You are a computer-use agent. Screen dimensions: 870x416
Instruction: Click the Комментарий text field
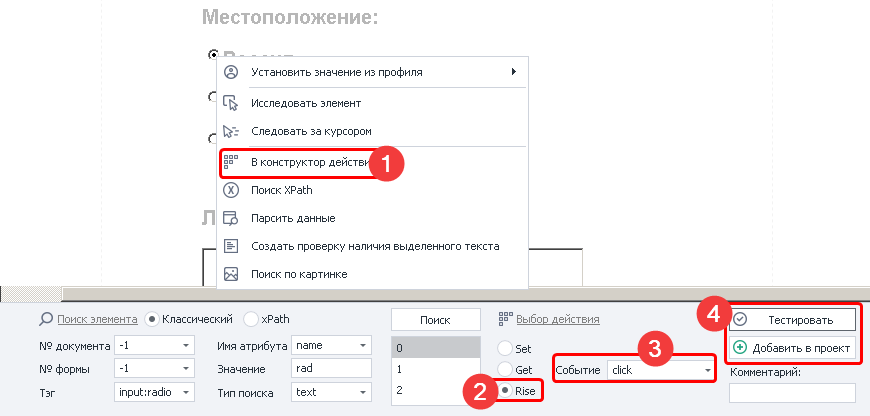[792, 393]
